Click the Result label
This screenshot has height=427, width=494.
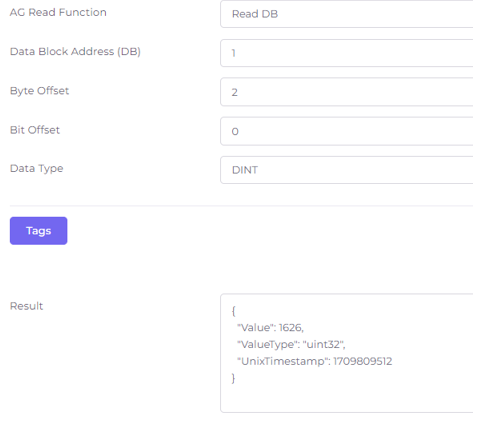click(x=26, y=306)
